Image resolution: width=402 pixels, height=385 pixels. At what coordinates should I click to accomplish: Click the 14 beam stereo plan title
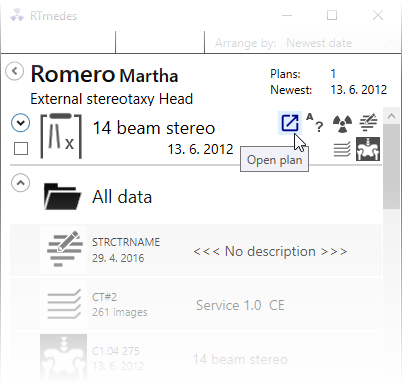tap(154, 128)
